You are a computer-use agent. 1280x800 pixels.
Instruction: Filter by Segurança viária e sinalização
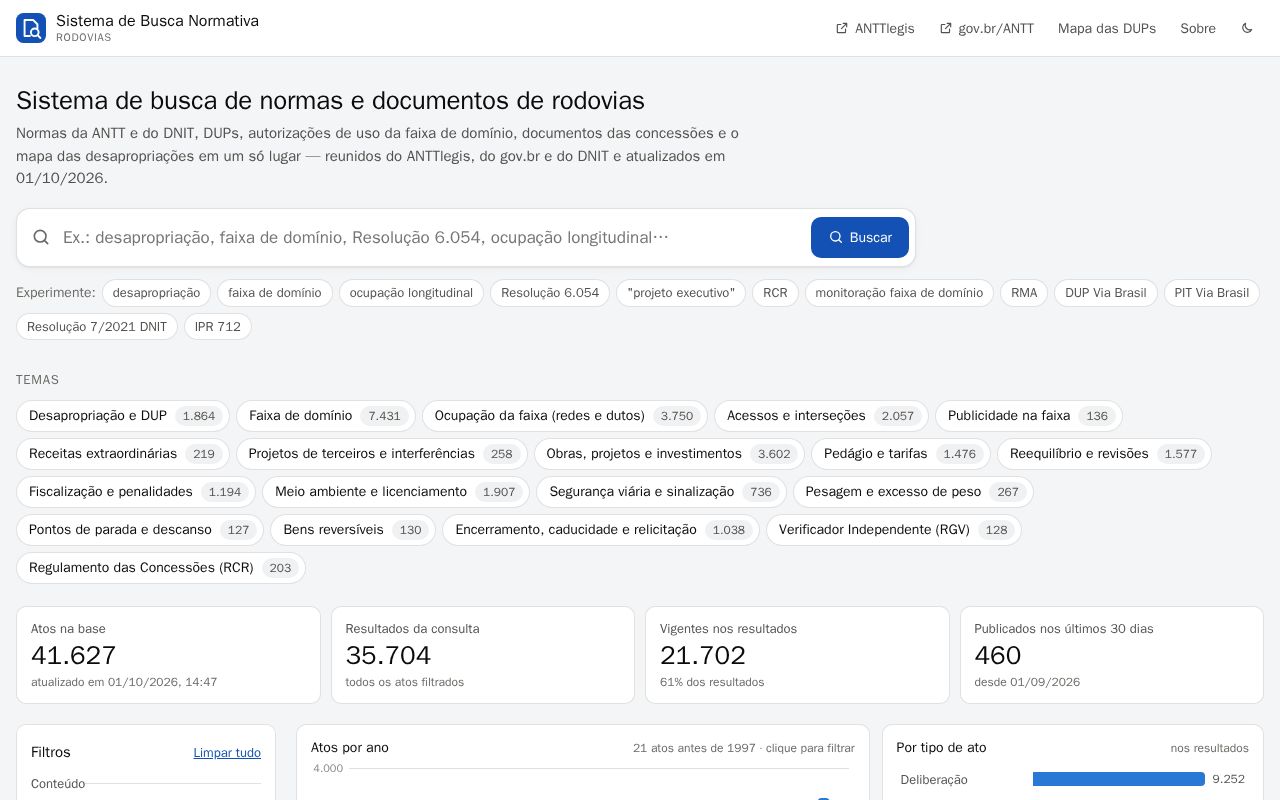[661, 492]
